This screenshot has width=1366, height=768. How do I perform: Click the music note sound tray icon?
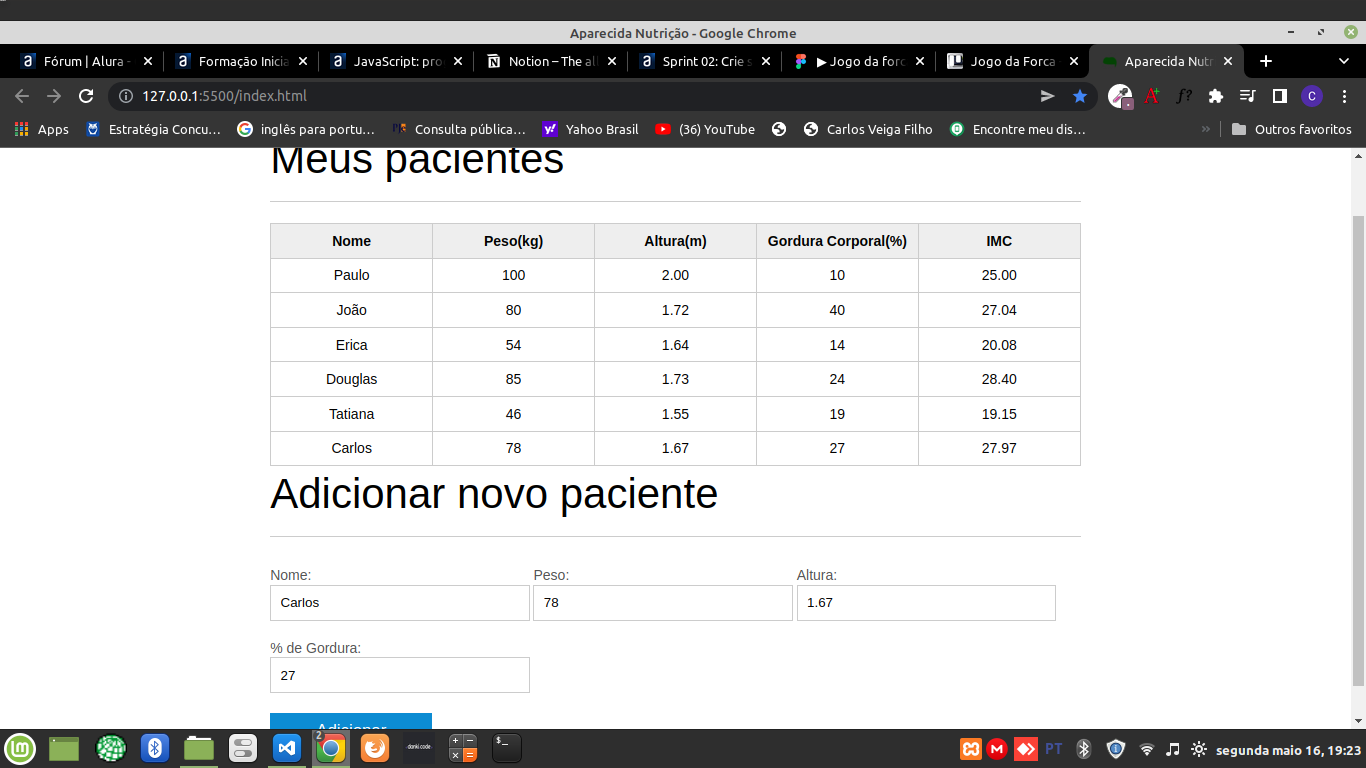(x=1173, y=748)
